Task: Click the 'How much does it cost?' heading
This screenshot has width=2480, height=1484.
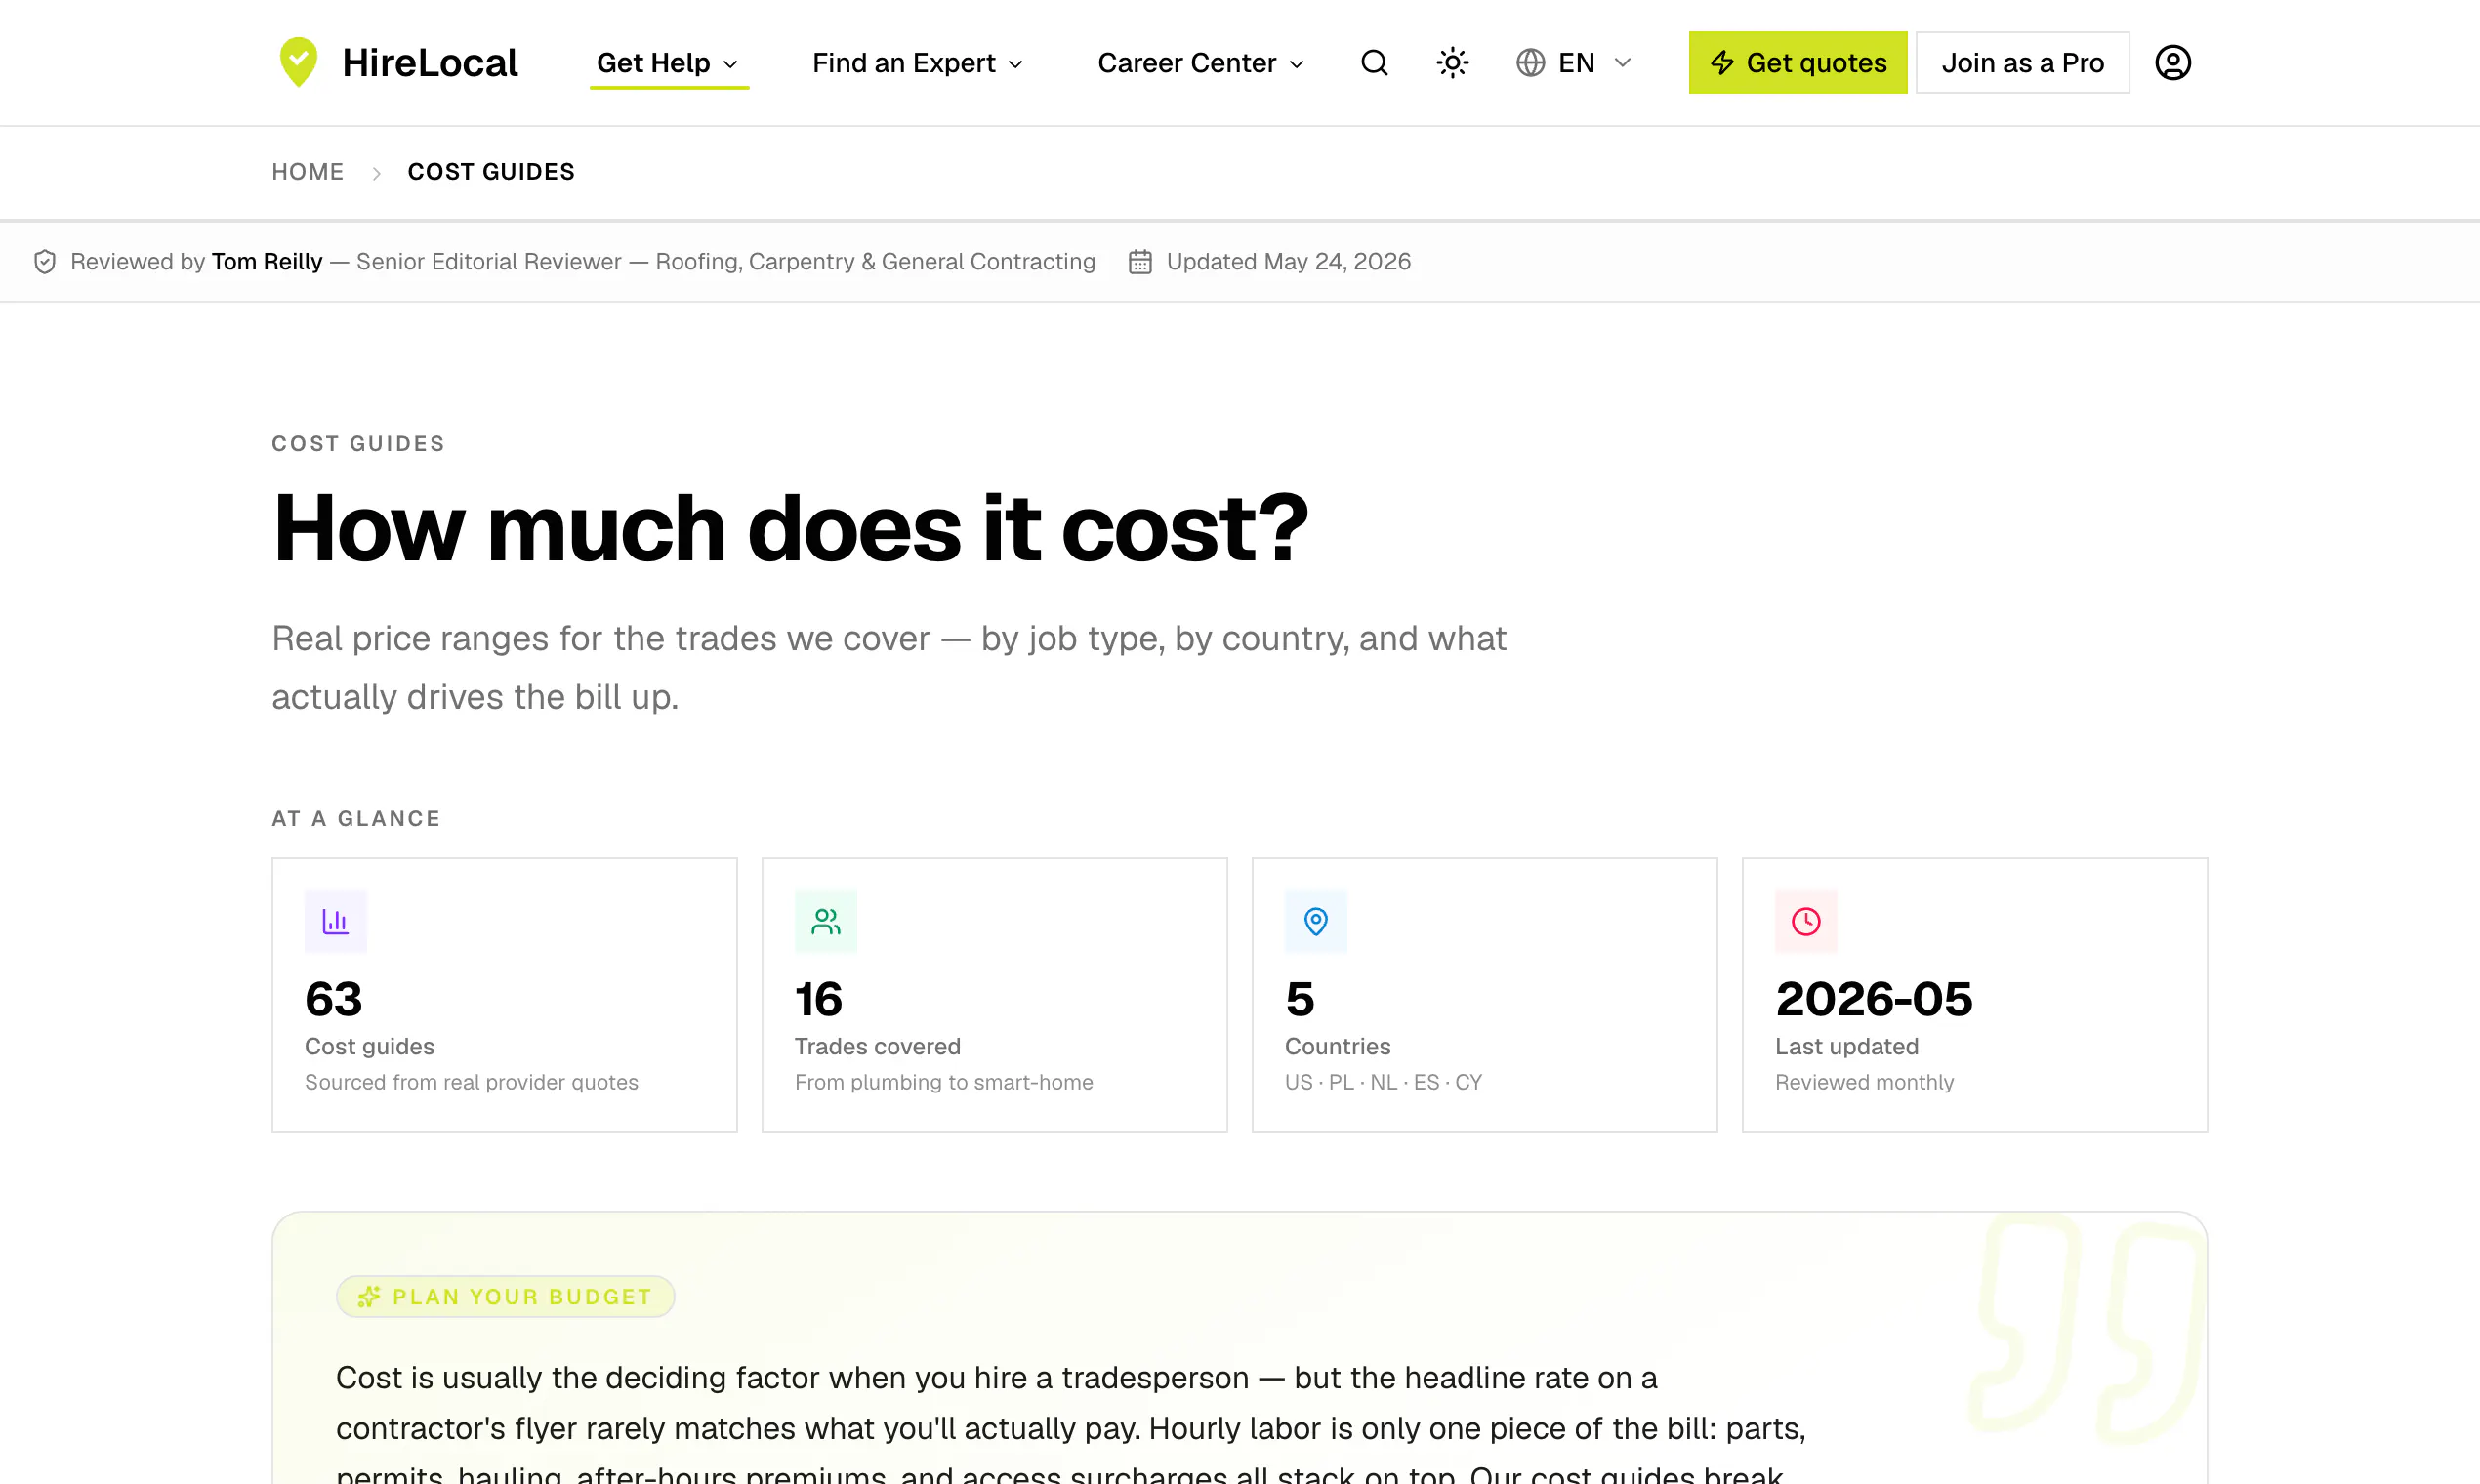Action: click(x=790, y=528)
